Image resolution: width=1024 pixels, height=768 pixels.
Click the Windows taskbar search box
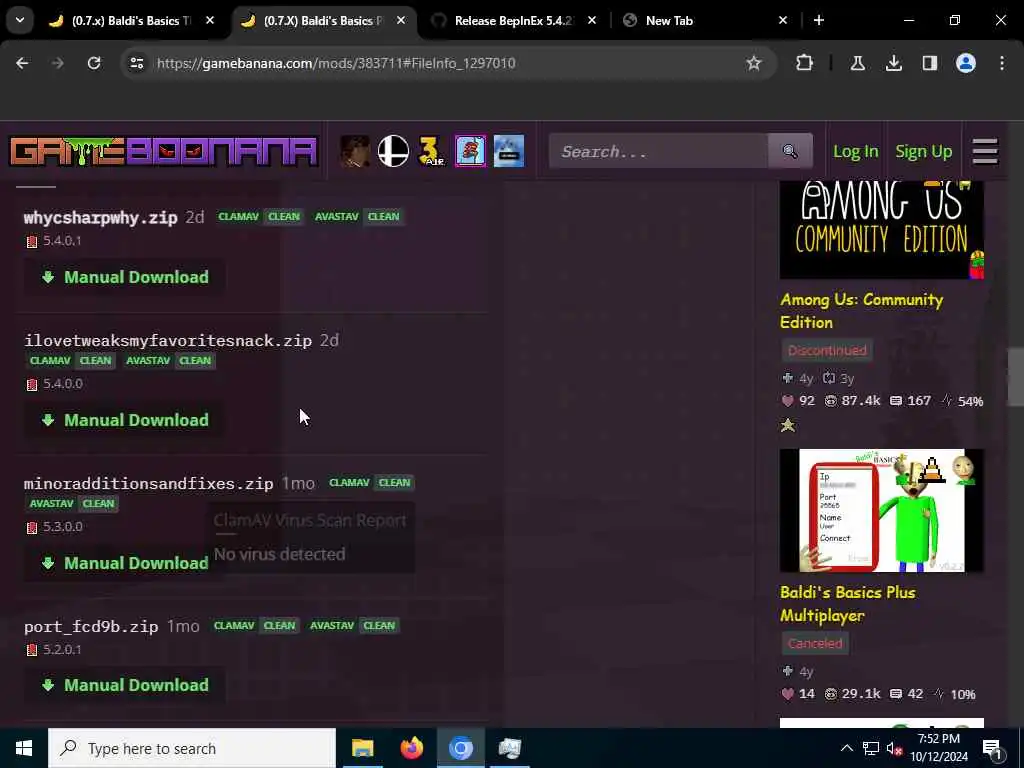(x=192, y=748)
